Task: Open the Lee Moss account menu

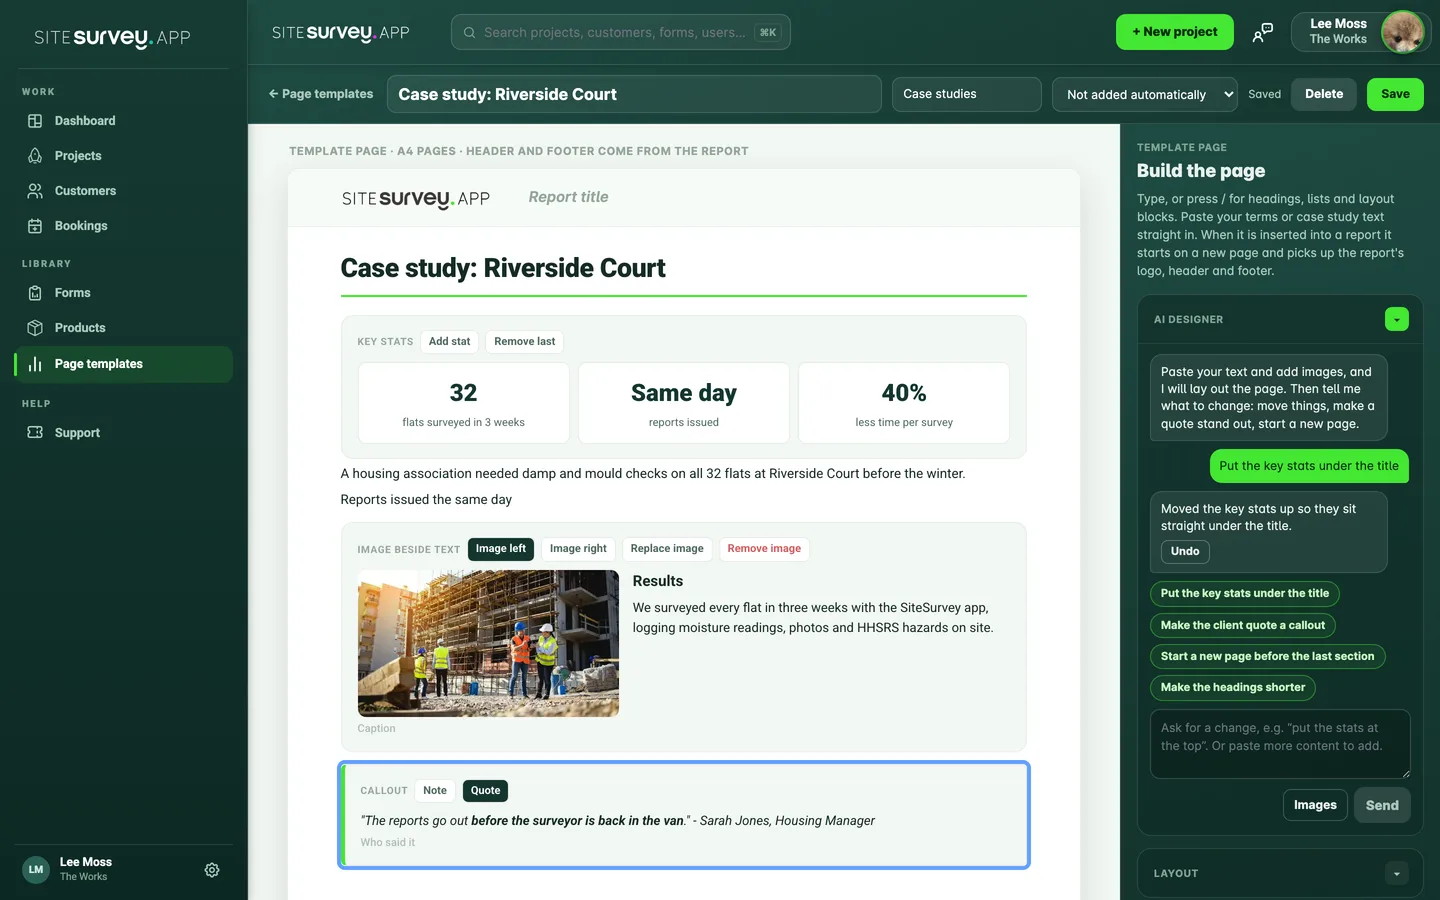Action: [1361, 32]
